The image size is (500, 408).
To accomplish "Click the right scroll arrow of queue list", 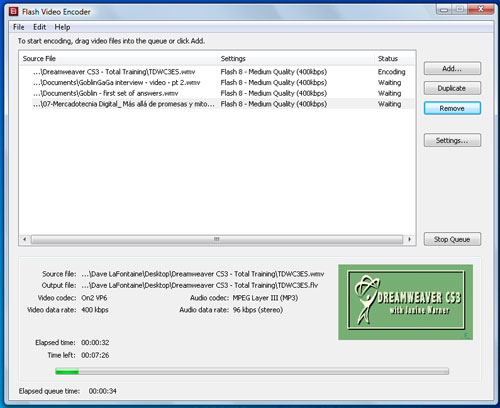I will click(x=409, y=239).
